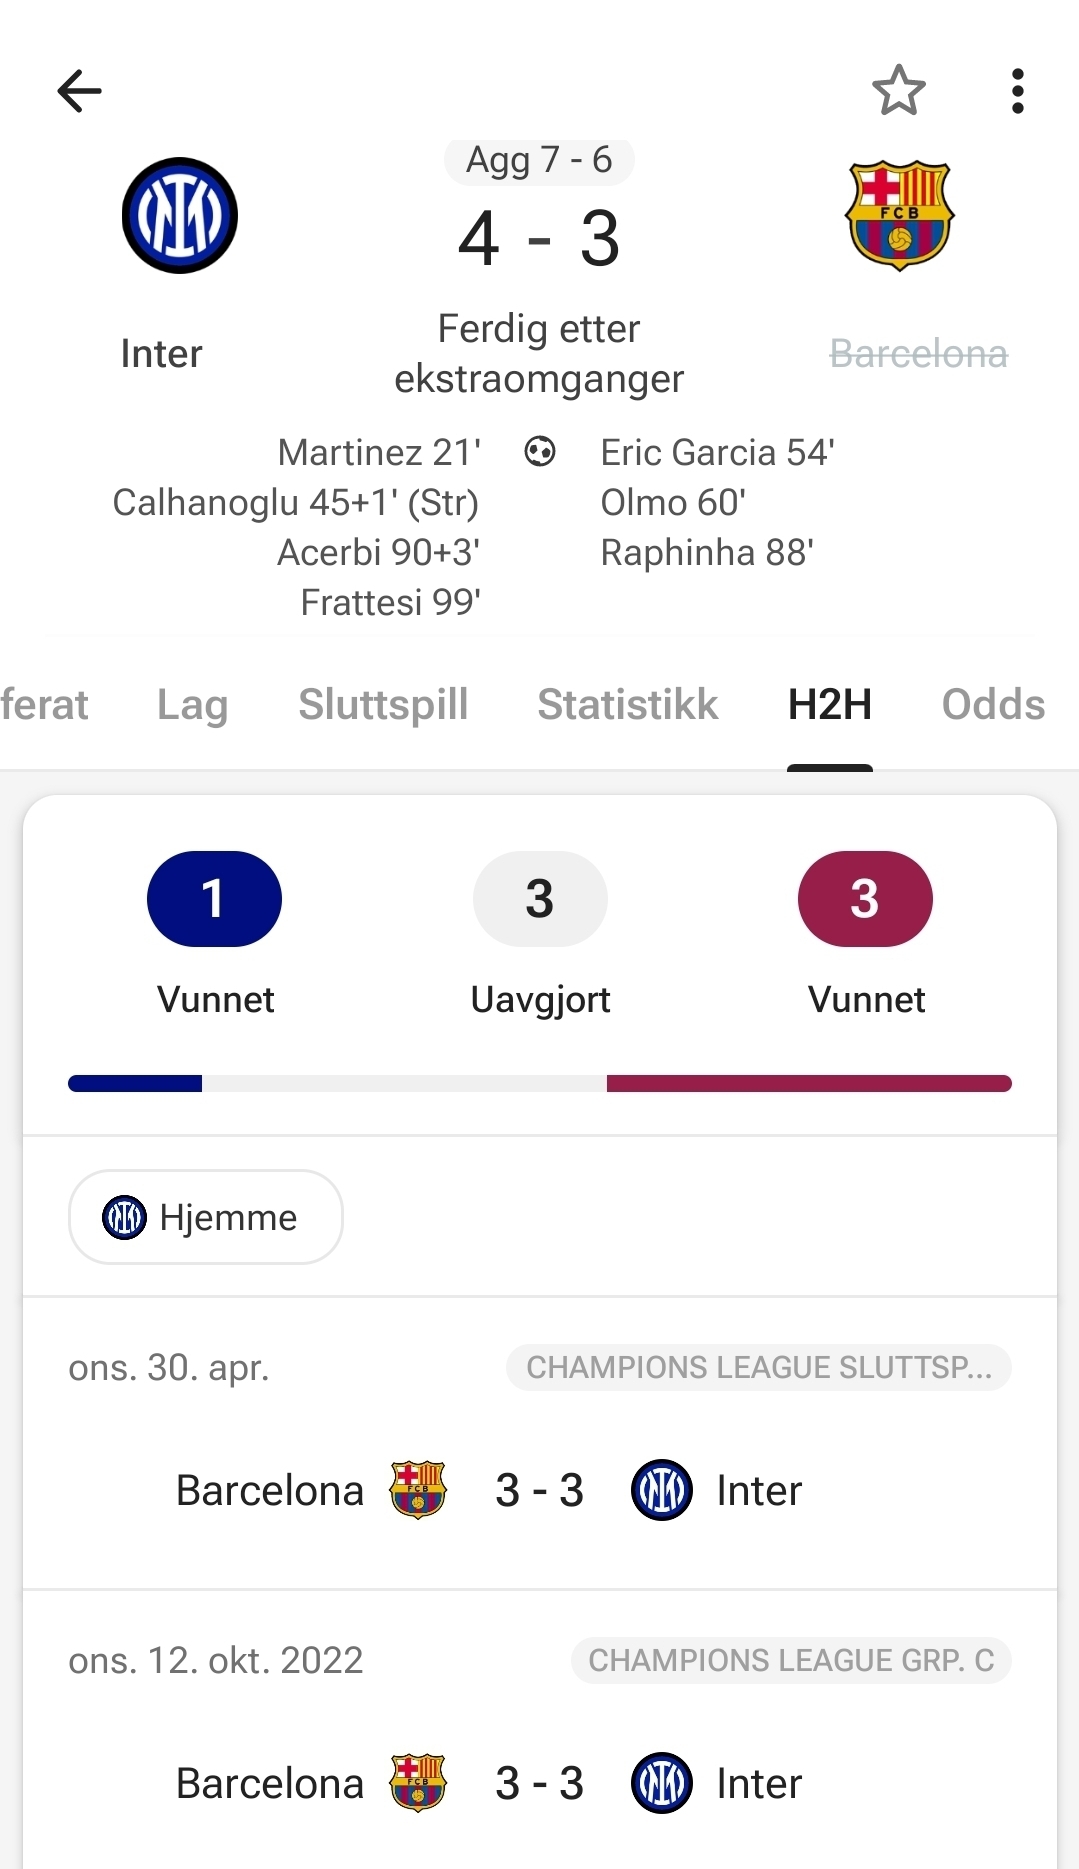The image size is (1079, 1869).
Task: Toggle the Hjemme home filter chip
Action: click(x=206, y=1217)
